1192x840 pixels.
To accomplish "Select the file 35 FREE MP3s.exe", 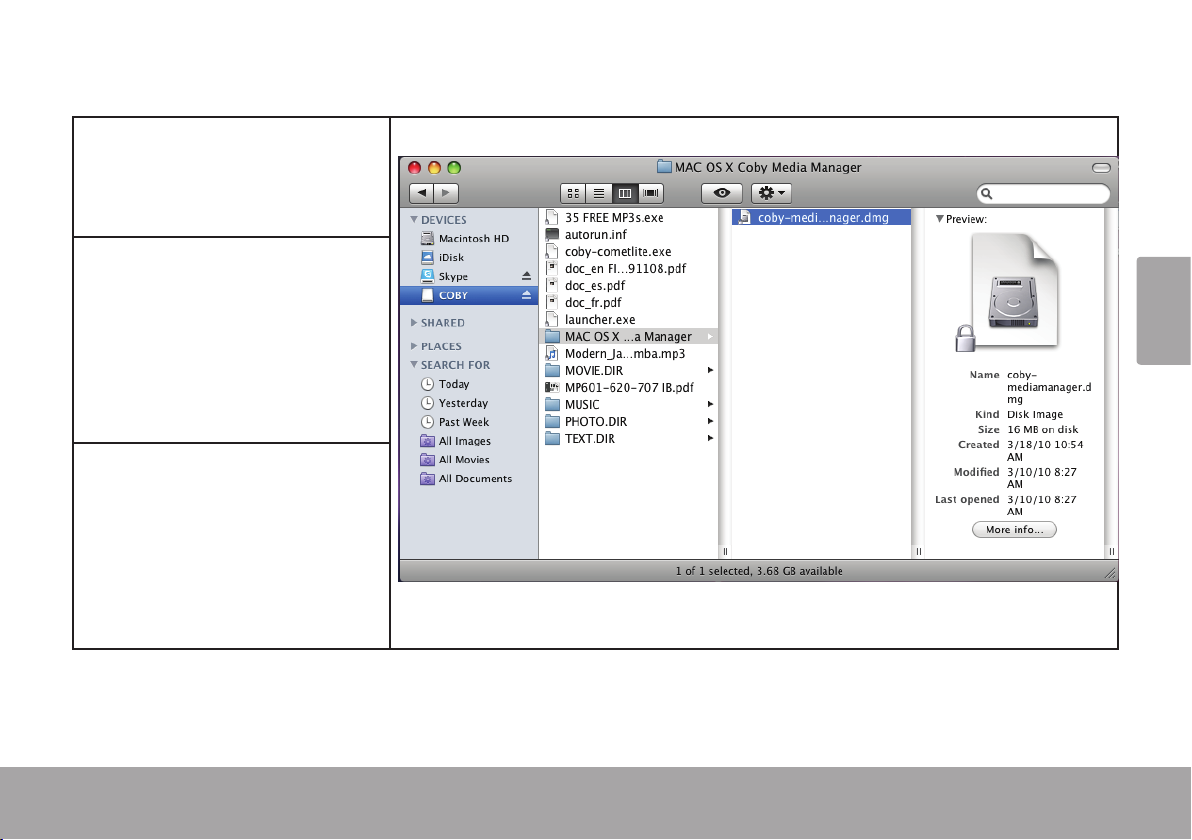I will (x=629, y=217).
